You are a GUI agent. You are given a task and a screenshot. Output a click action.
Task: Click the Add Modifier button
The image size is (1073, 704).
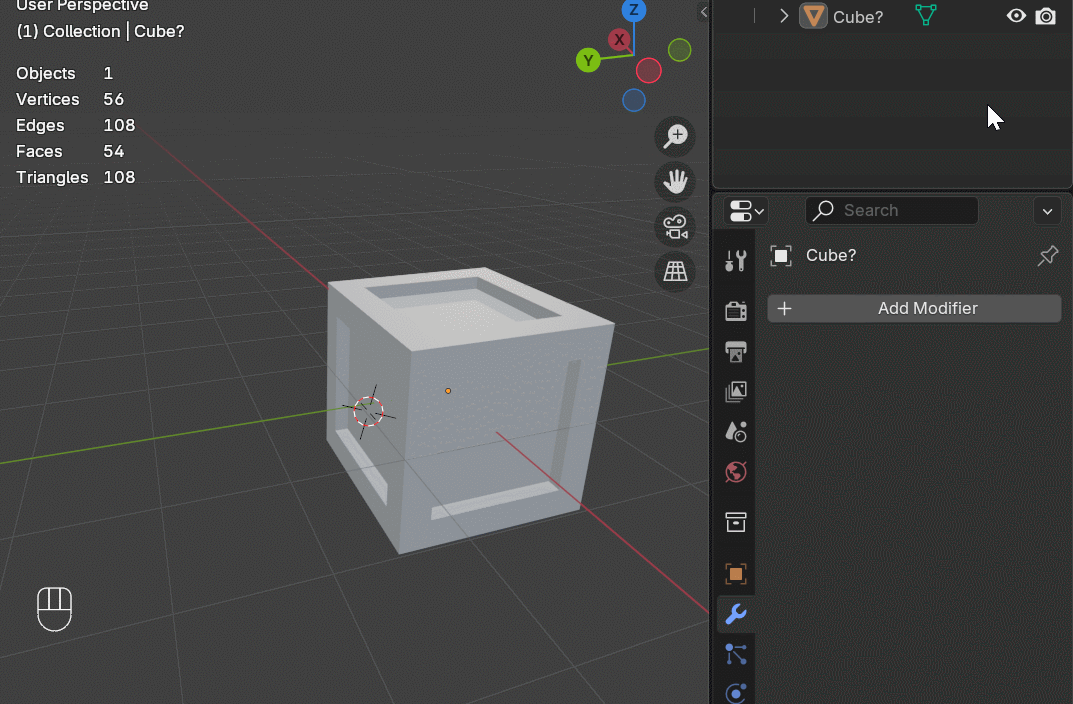click(x=913, y=308)
